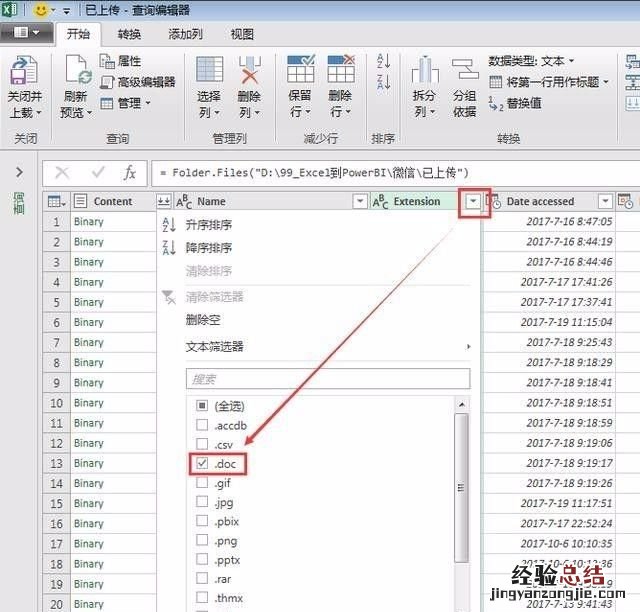Open the quick access toolbar customize arrow
Viewport: 640px width, 612px height.
[67, 11]
